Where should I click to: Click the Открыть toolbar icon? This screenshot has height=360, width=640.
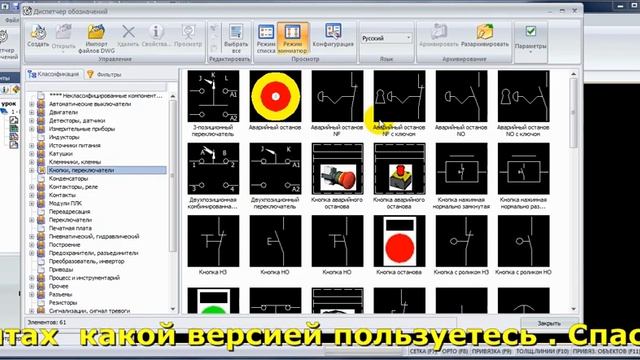pyautogui.click(x=63, y=38)
